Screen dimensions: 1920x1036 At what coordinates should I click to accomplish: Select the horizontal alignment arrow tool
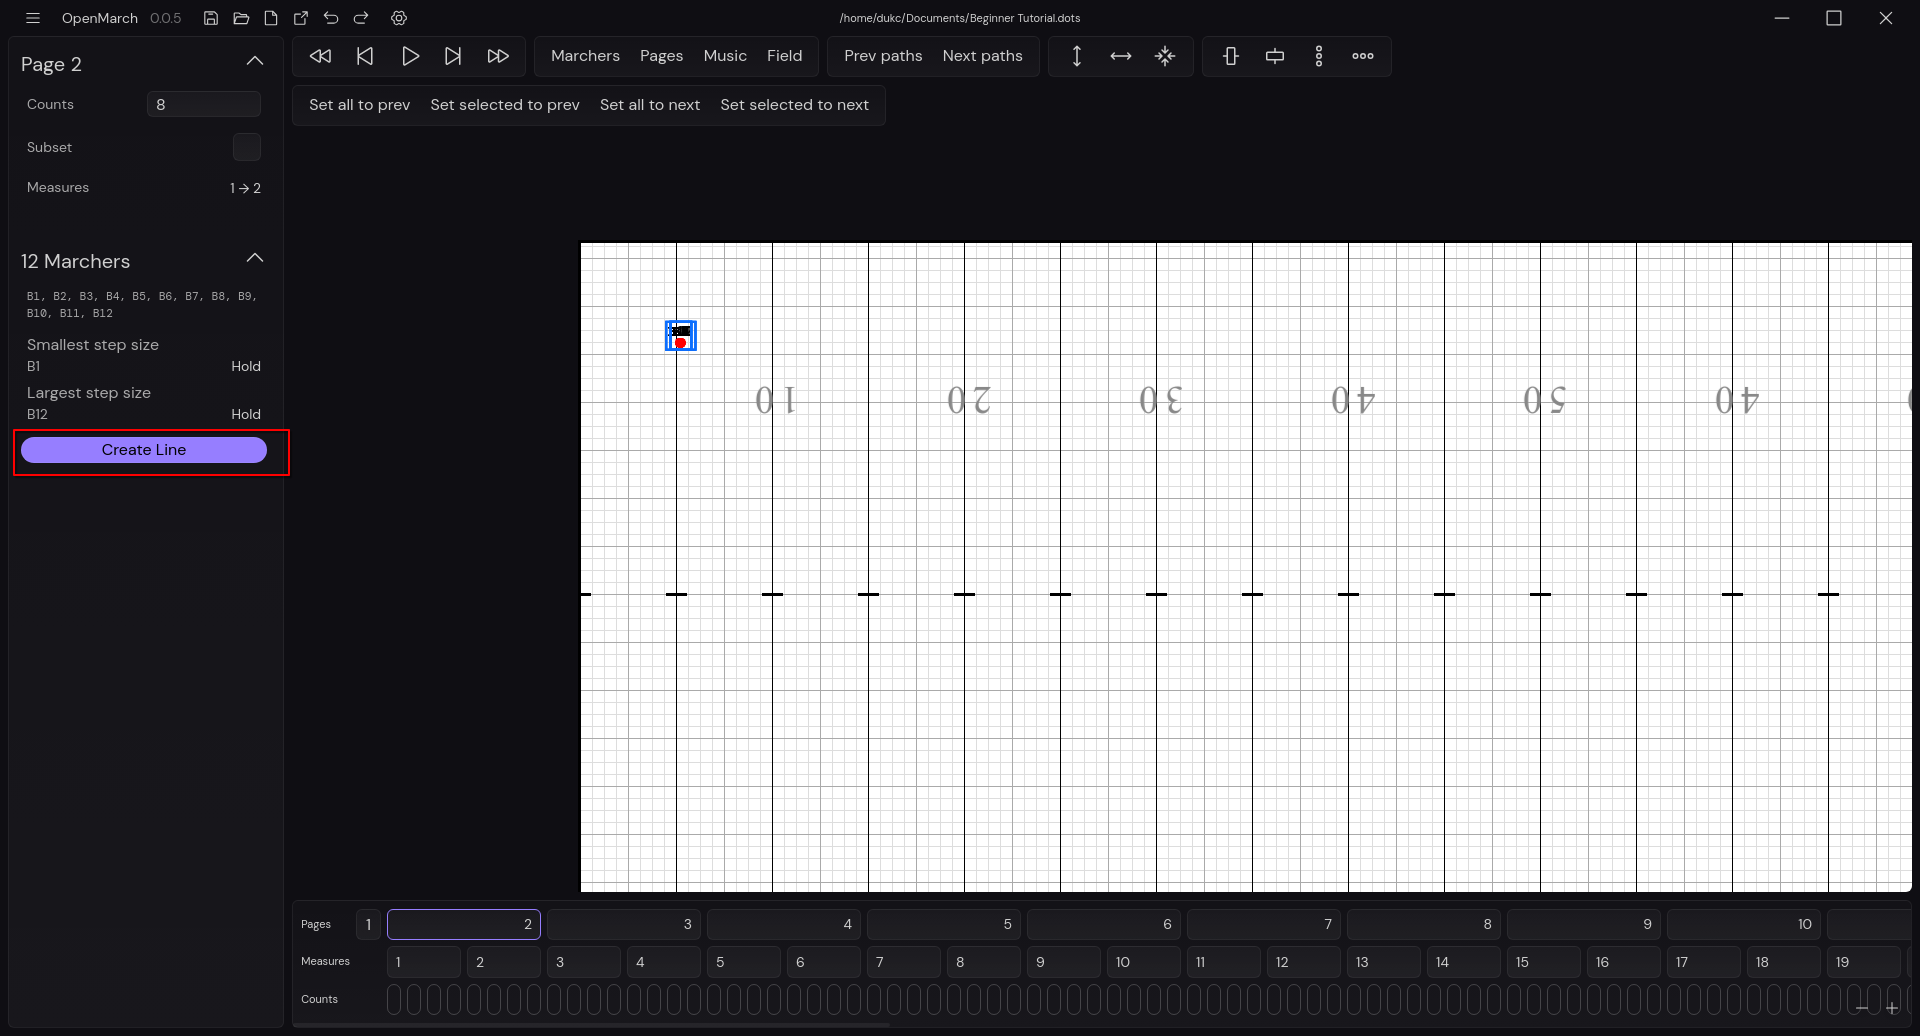pos(1120,56)
